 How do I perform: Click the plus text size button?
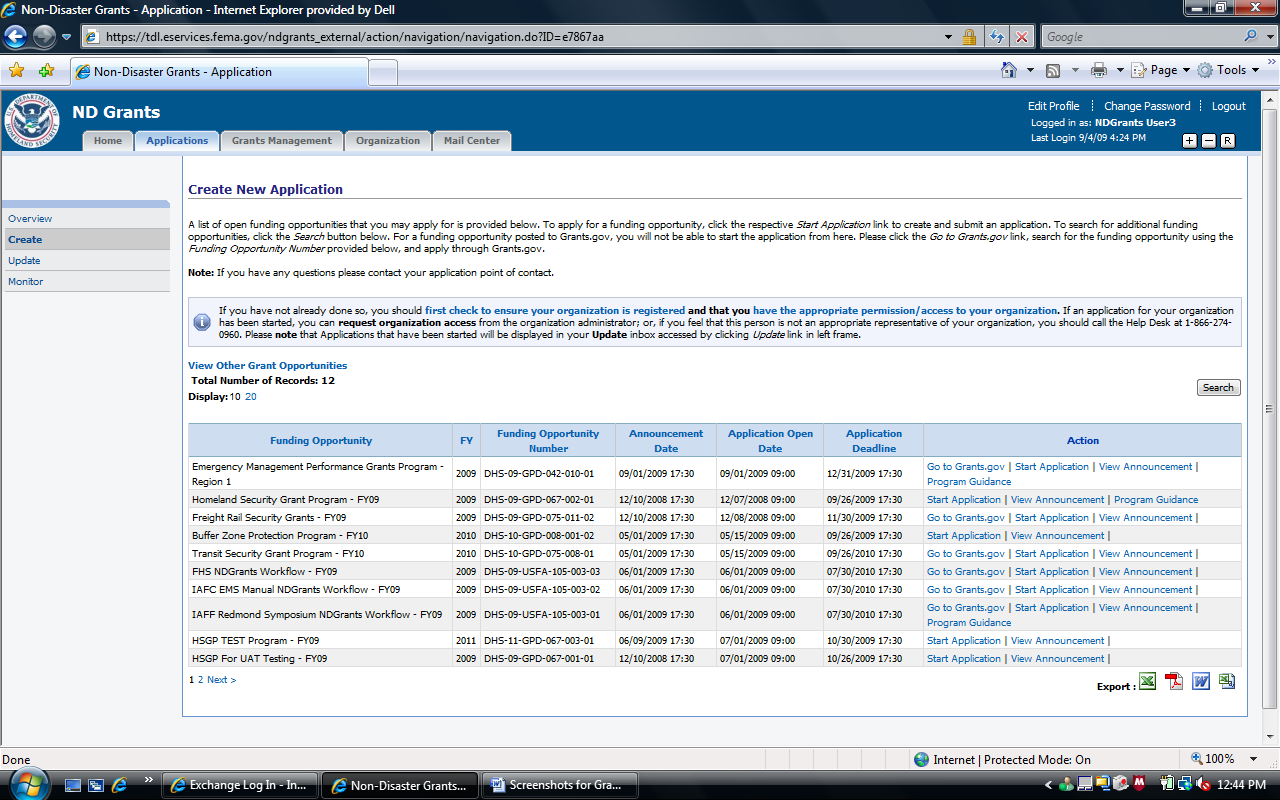1189,141
